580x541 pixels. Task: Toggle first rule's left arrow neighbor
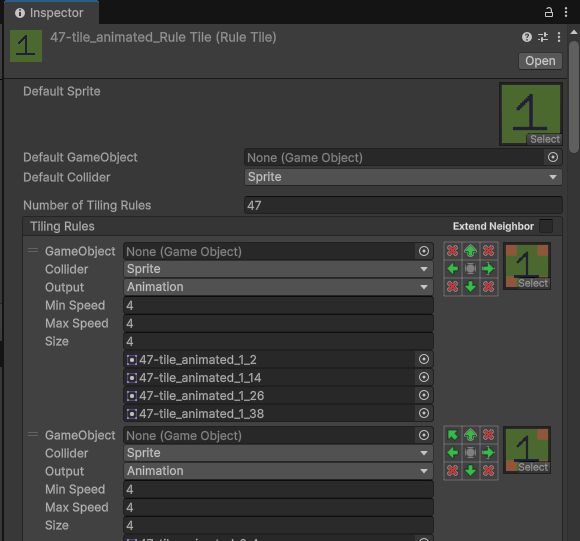click(x=452, y=269)
